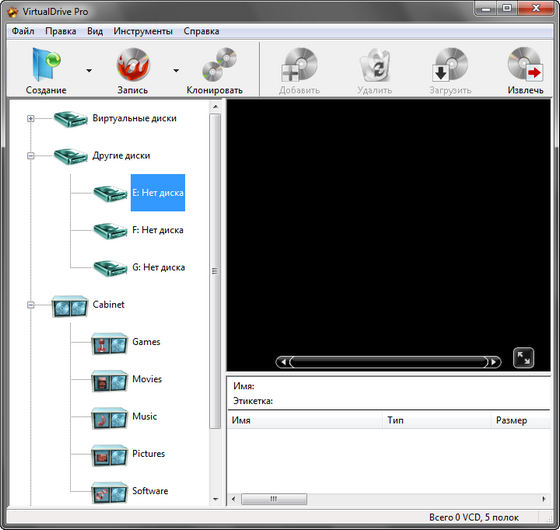Open the Справка menu
This screenshot has height=530, width=560.
(x=201, y=31)
